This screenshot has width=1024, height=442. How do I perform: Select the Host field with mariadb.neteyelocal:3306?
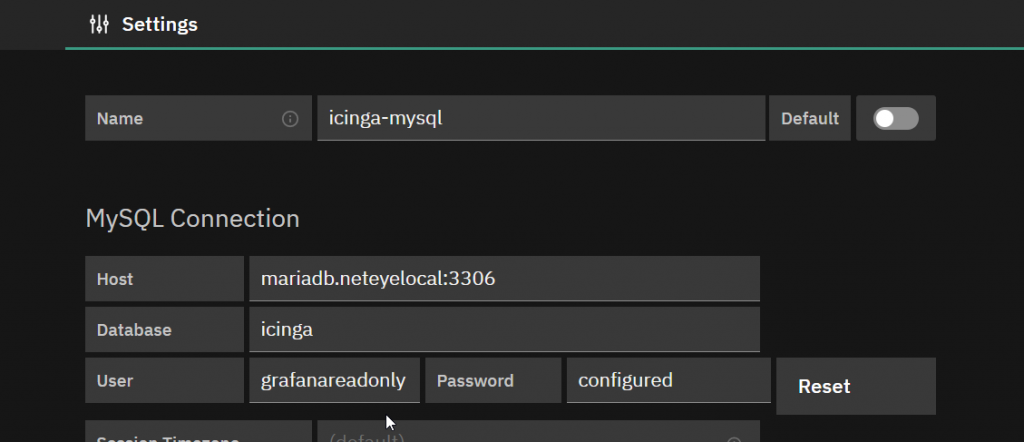click(504, 279)
